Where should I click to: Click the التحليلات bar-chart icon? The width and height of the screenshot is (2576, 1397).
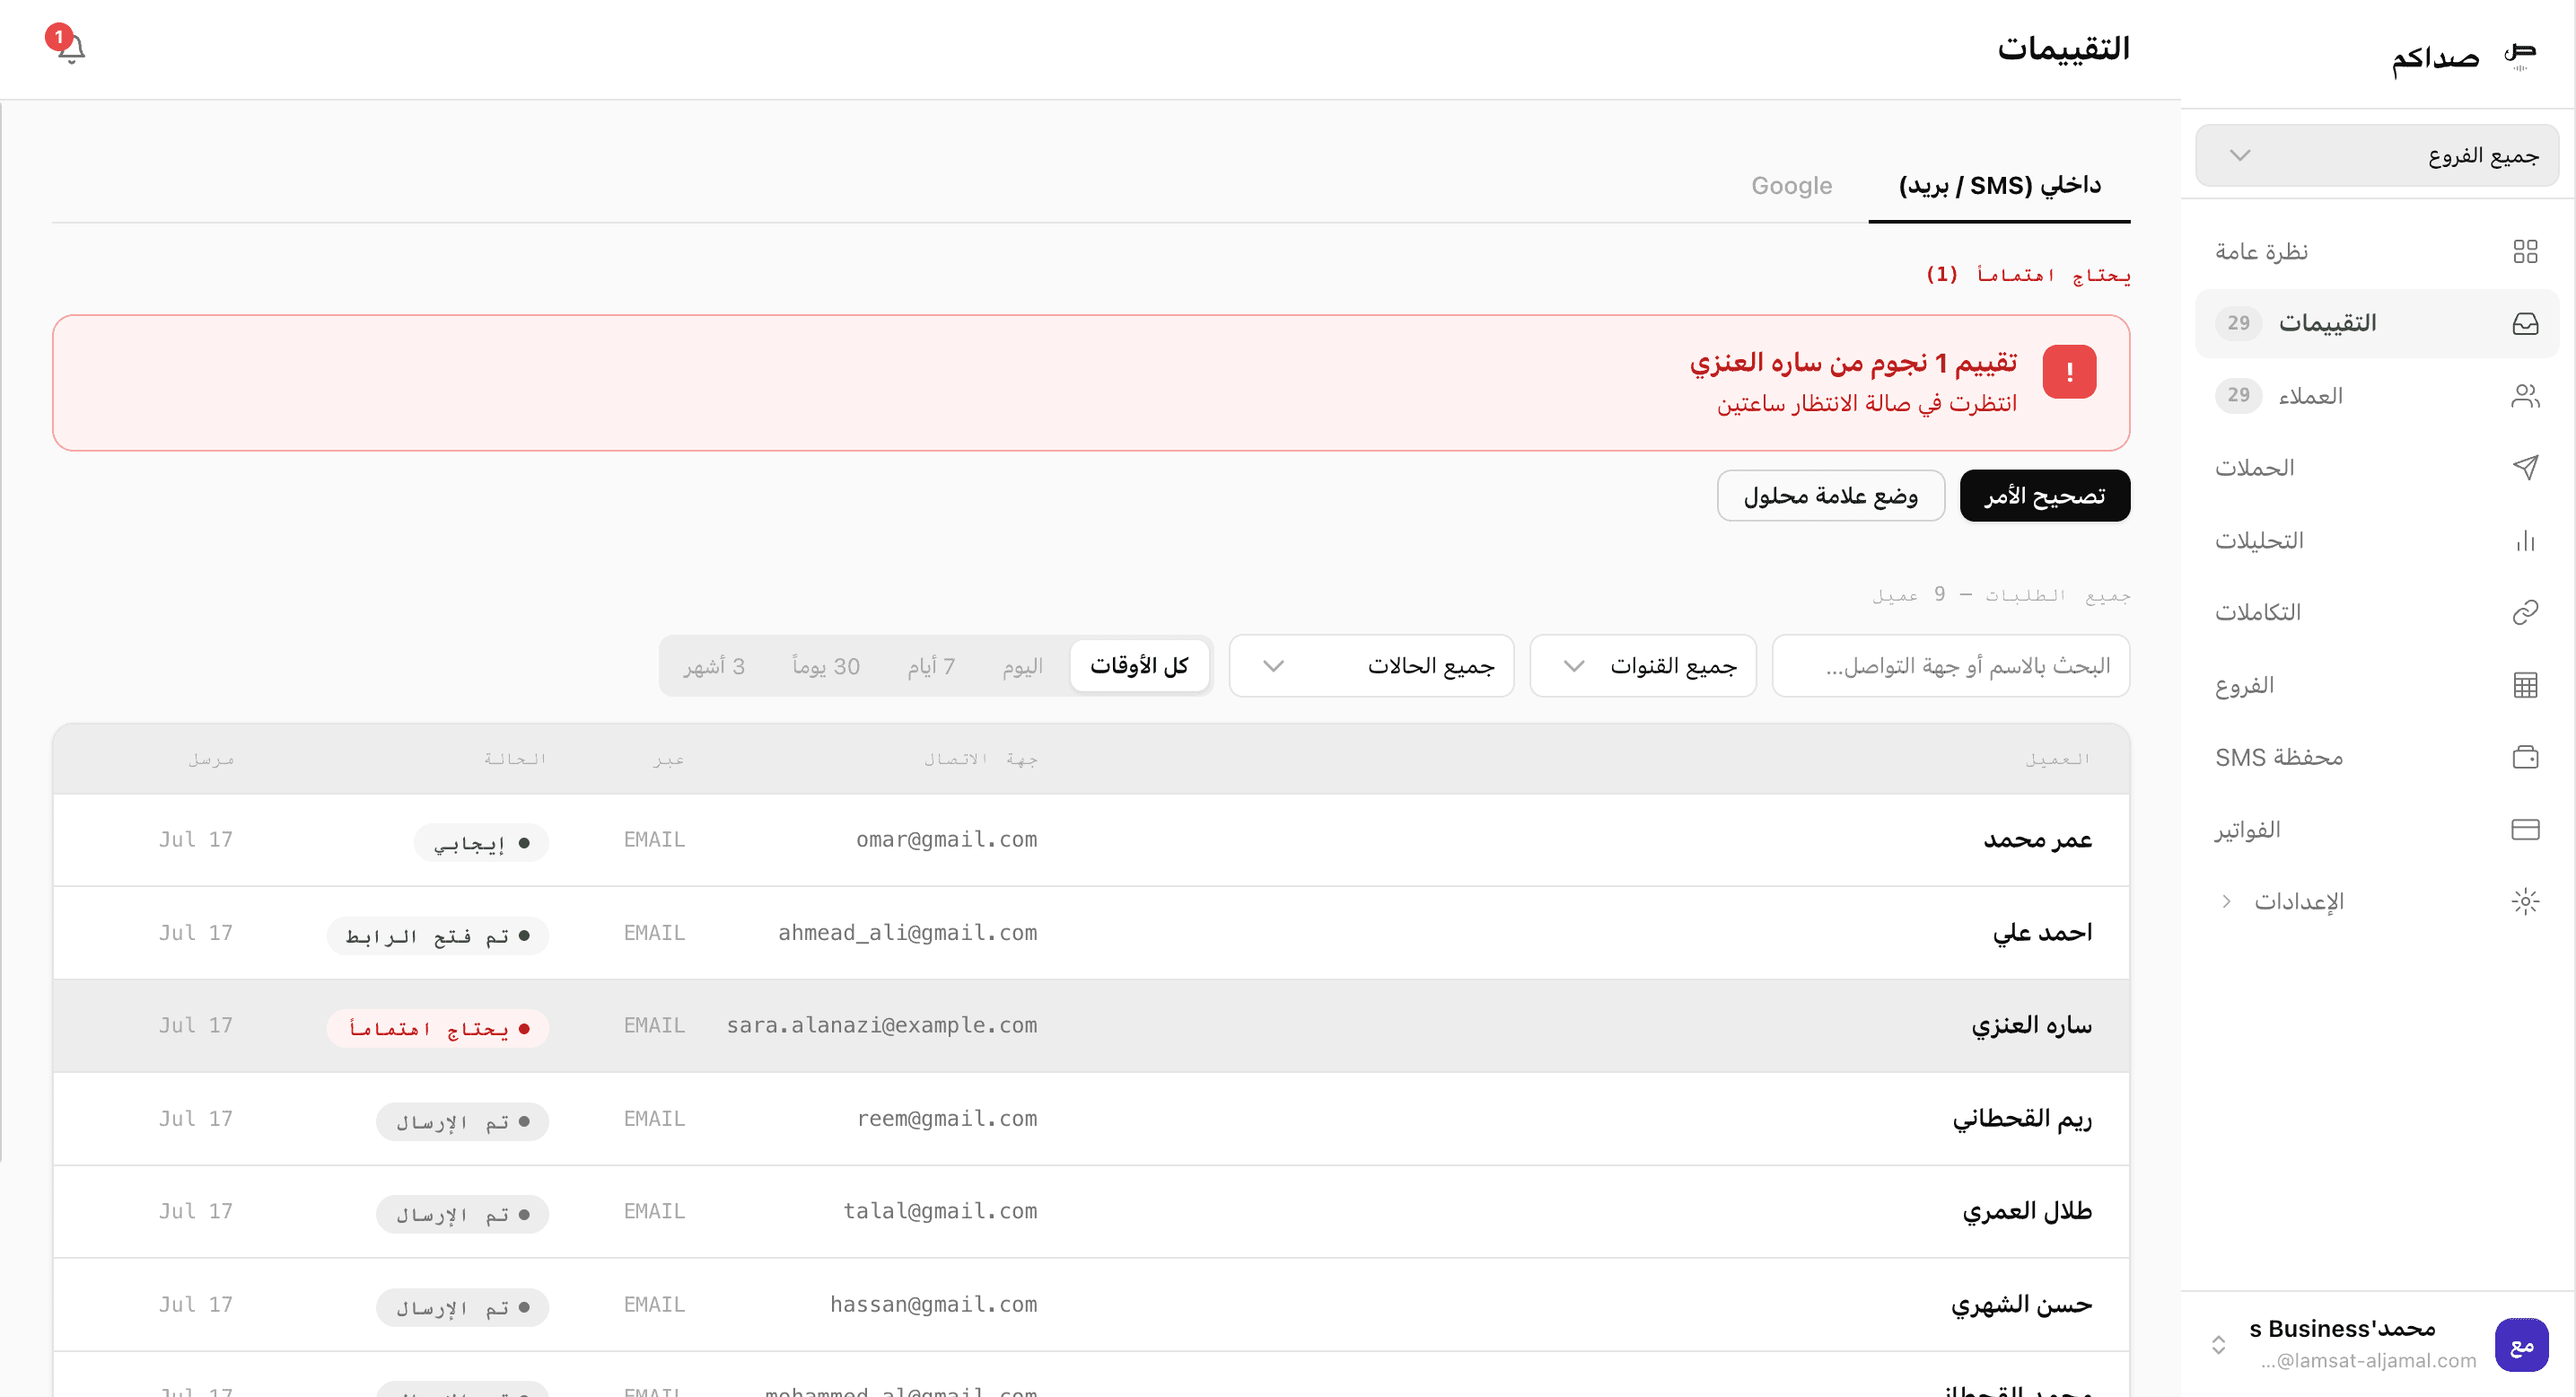(2525, 540)
